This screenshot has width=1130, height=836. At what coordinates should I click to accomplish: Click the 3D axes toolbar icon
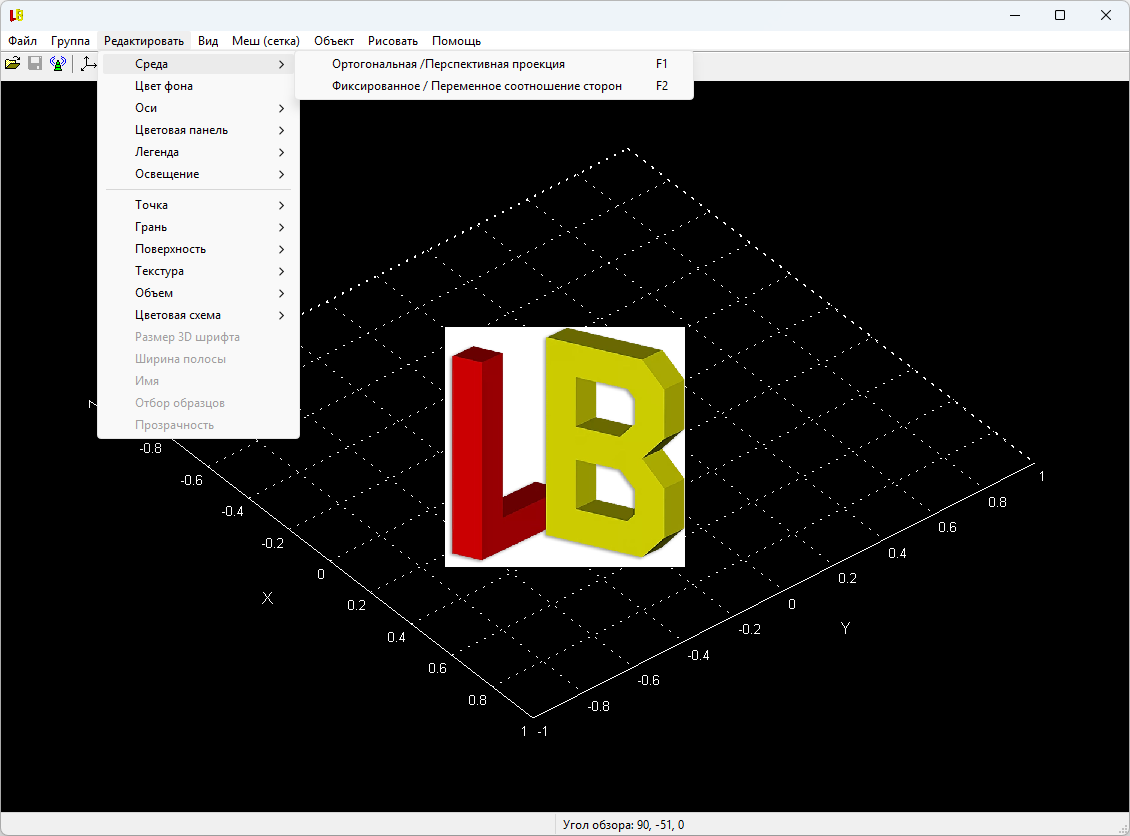pyautogui.click(x=88, y=64)
